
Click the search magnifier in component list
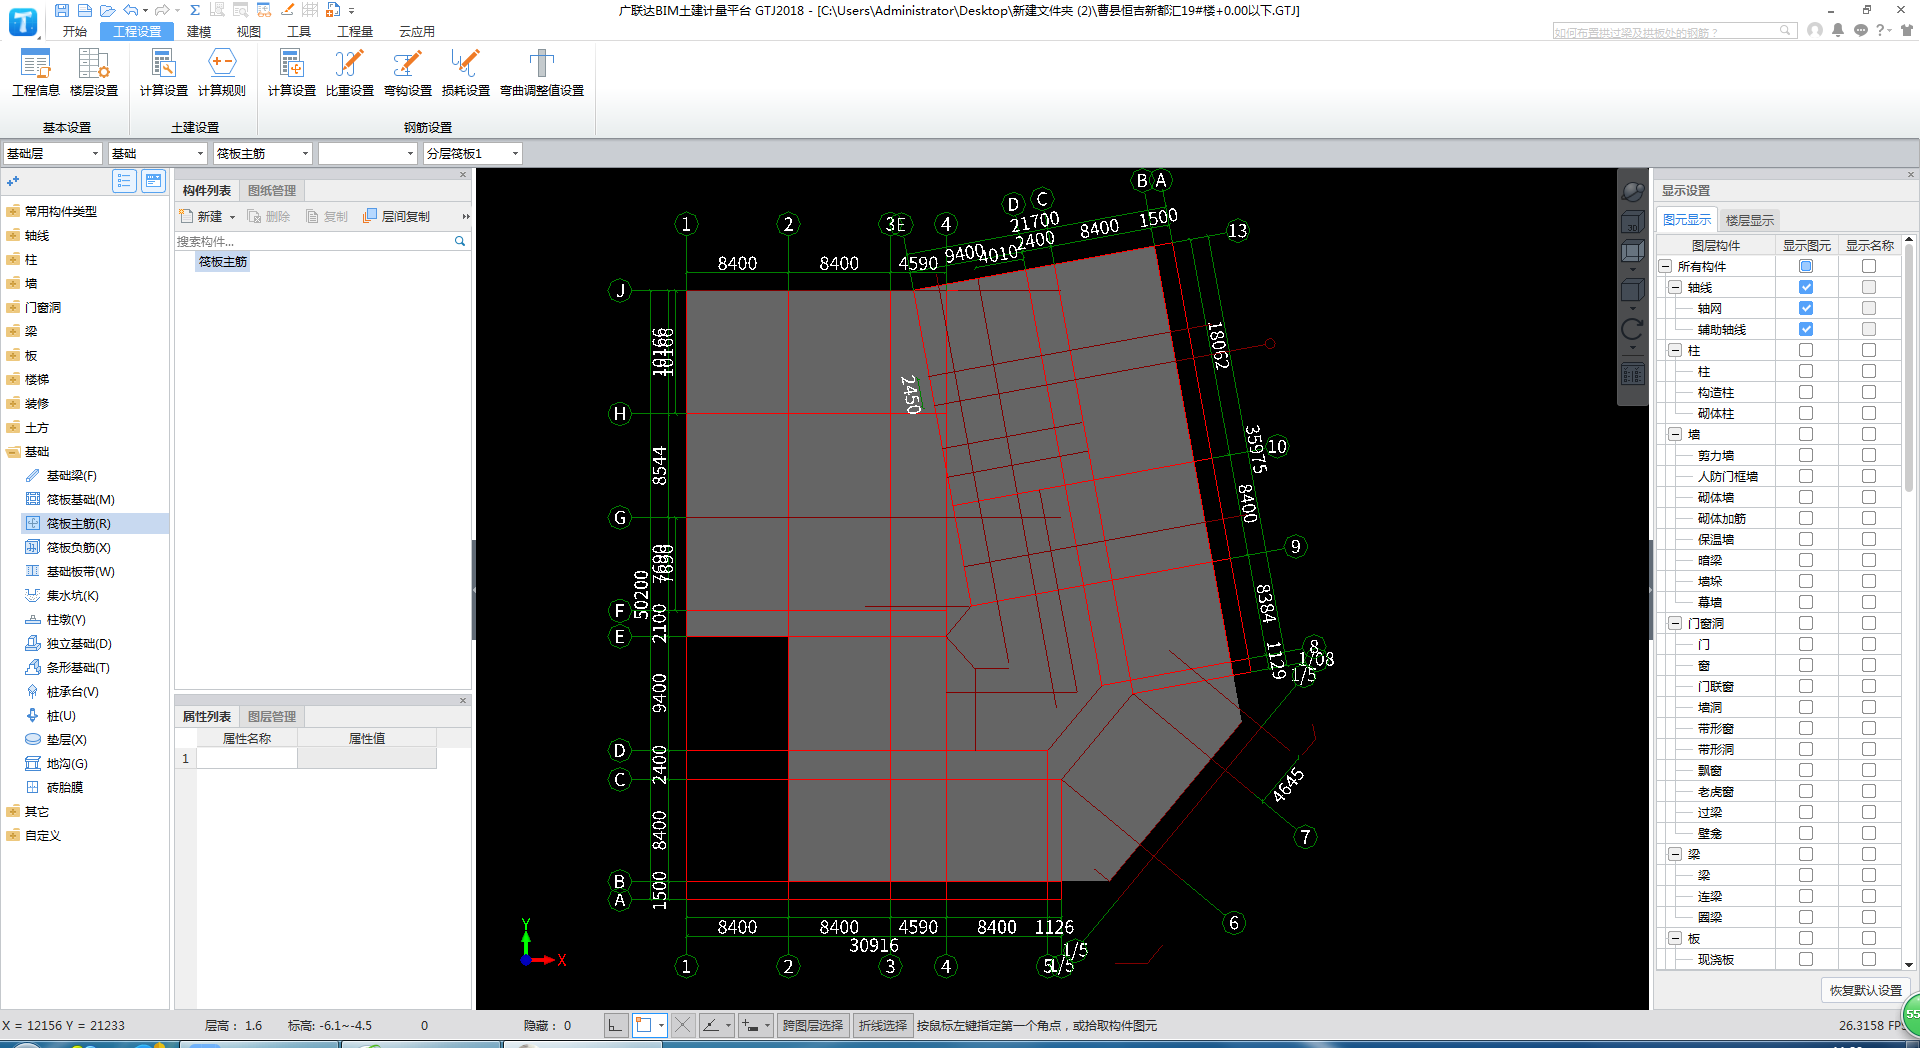pos(460,241)
